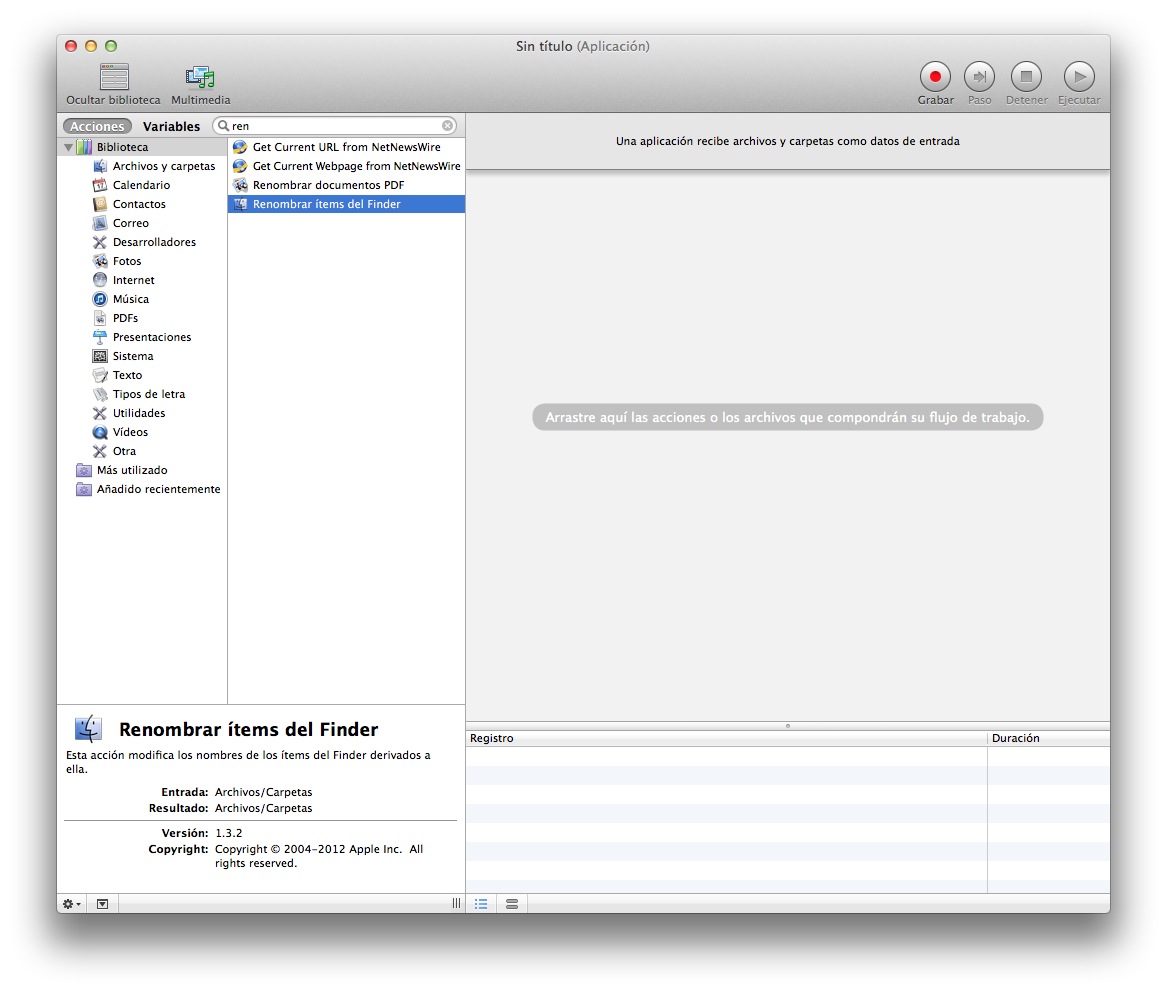Select the Calendario category icon
The image size is (1167, 992).
[100, 185]
